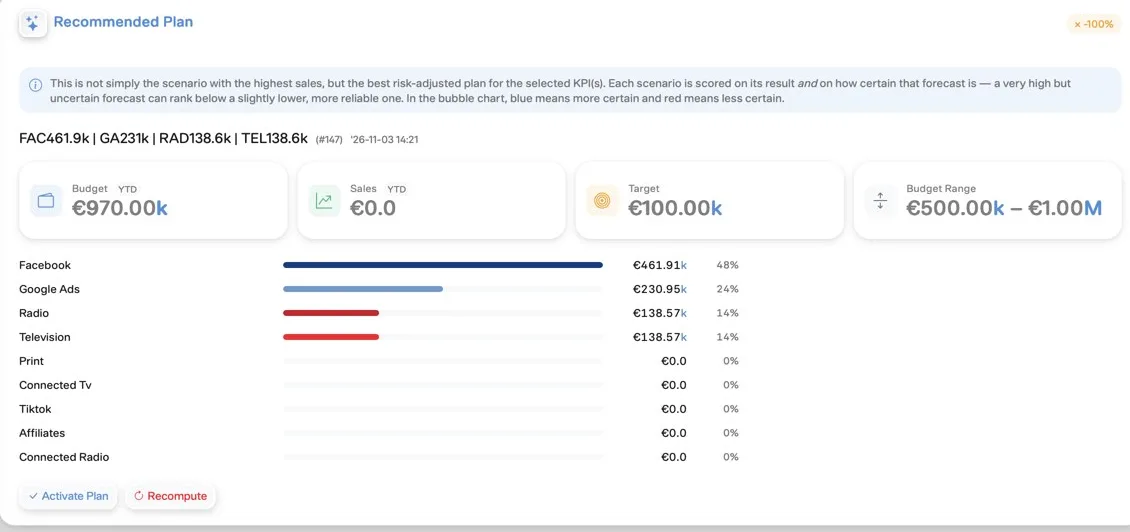The height and width of the screenshot is (532, 1130).
Task: Click the ×-100% badge
Action: pos(1093,24)
